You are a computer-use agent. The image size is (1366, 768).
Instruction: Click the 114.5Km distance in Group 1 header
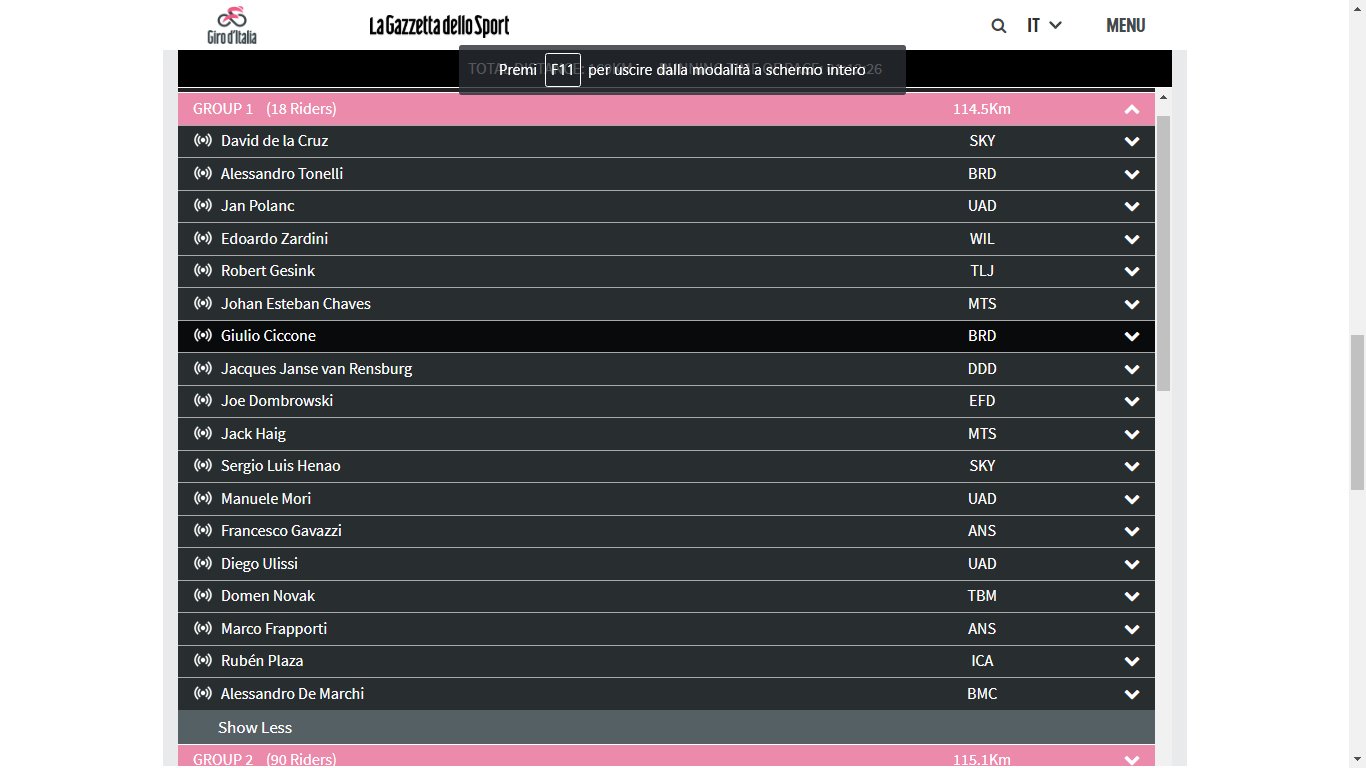coord(982,108)
